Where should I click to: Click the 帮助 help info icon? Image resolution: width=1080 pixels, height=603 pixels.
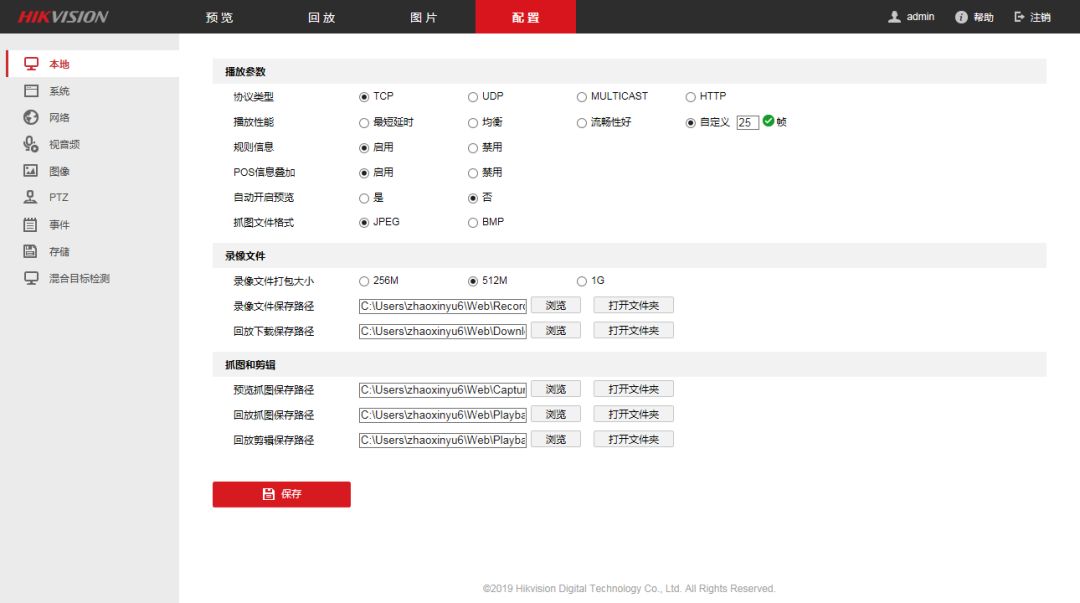pos(961,17)
